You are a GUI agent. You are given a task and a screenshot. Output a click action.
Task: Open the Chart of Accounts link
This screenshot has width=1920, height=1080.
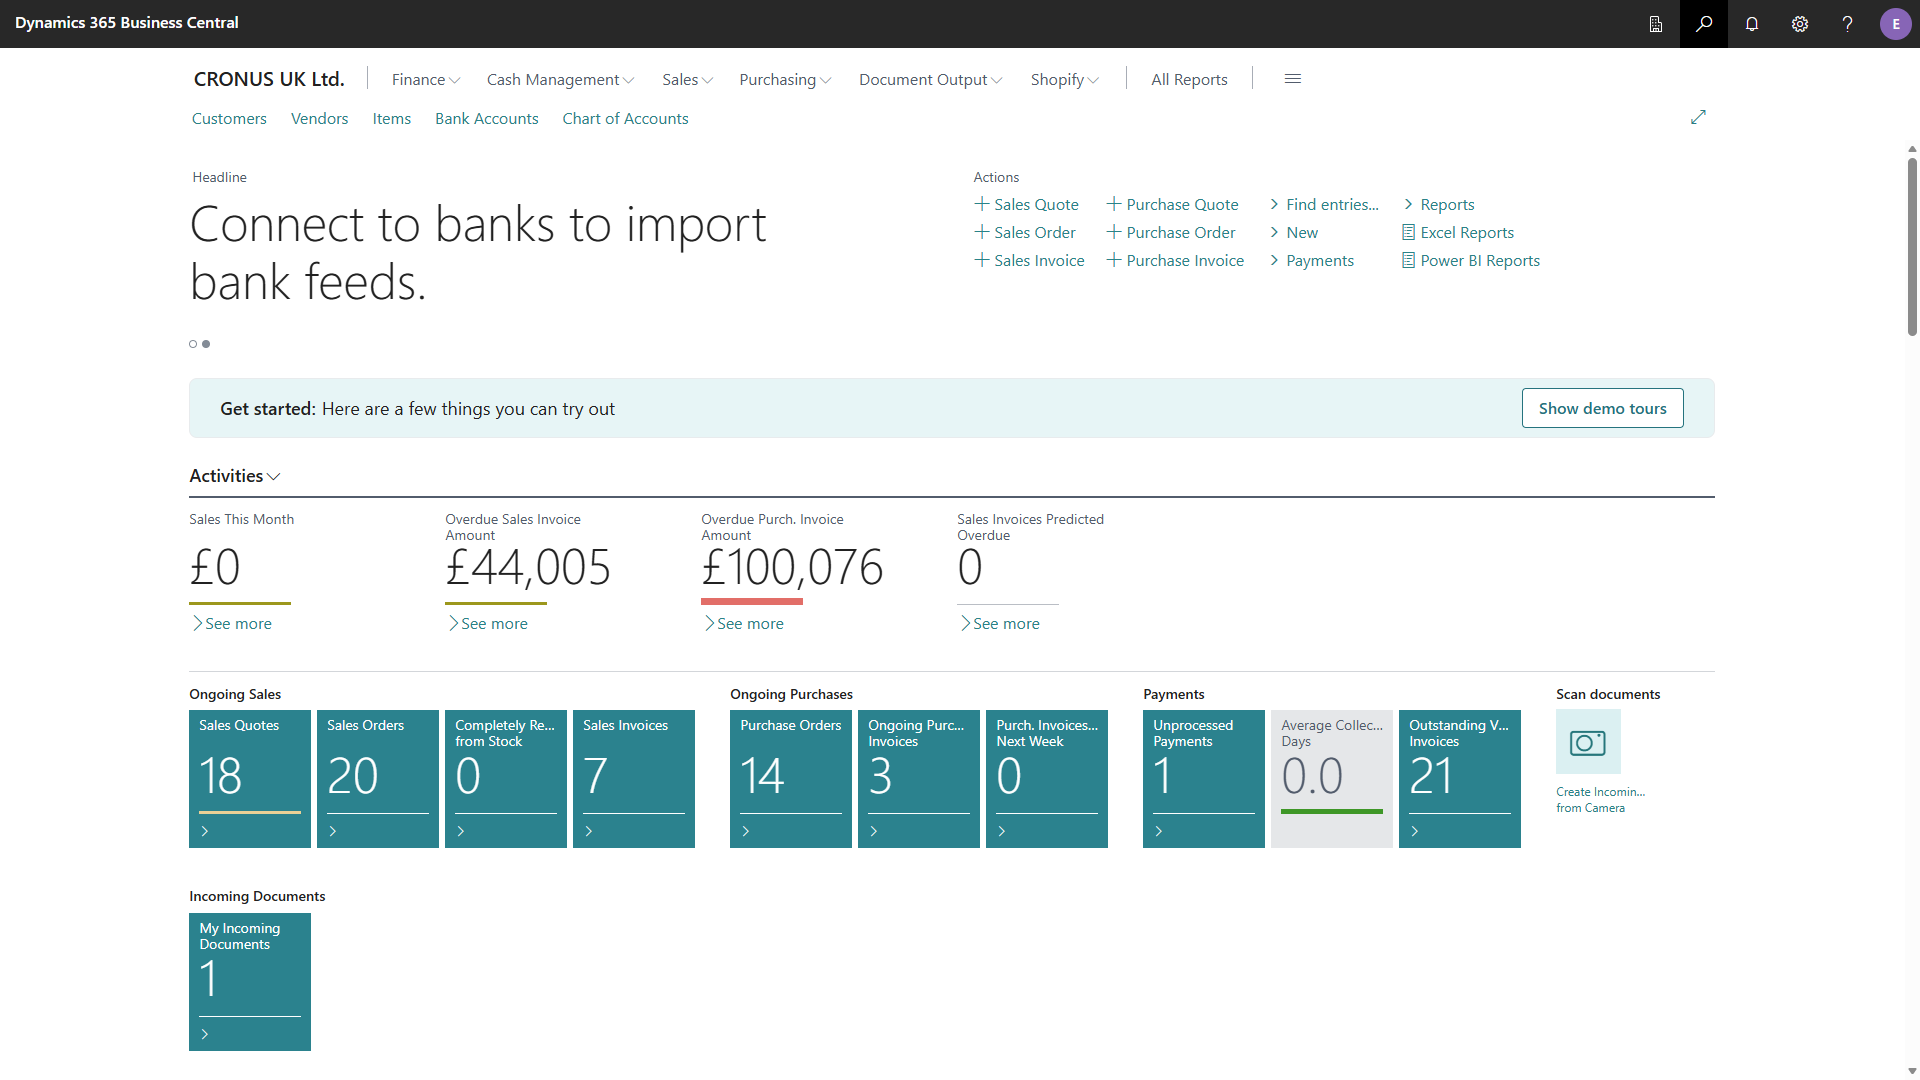[x=625, y=119]
